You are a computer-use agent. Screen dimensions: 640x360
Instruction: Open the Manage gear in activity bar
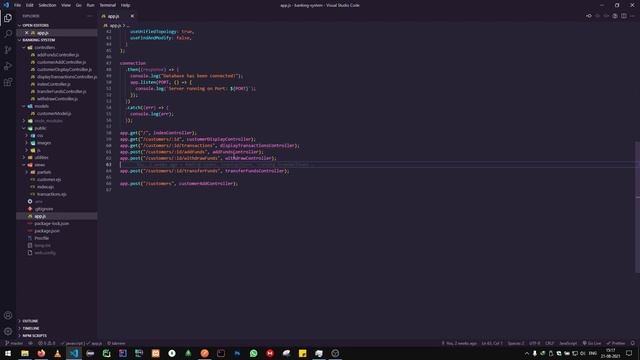point(8,331)
